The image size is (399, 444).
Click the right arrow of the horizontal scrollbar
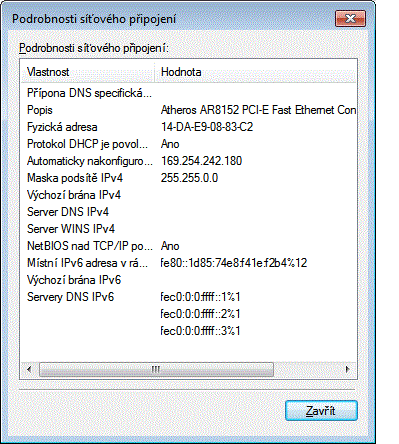click(348, 369)
